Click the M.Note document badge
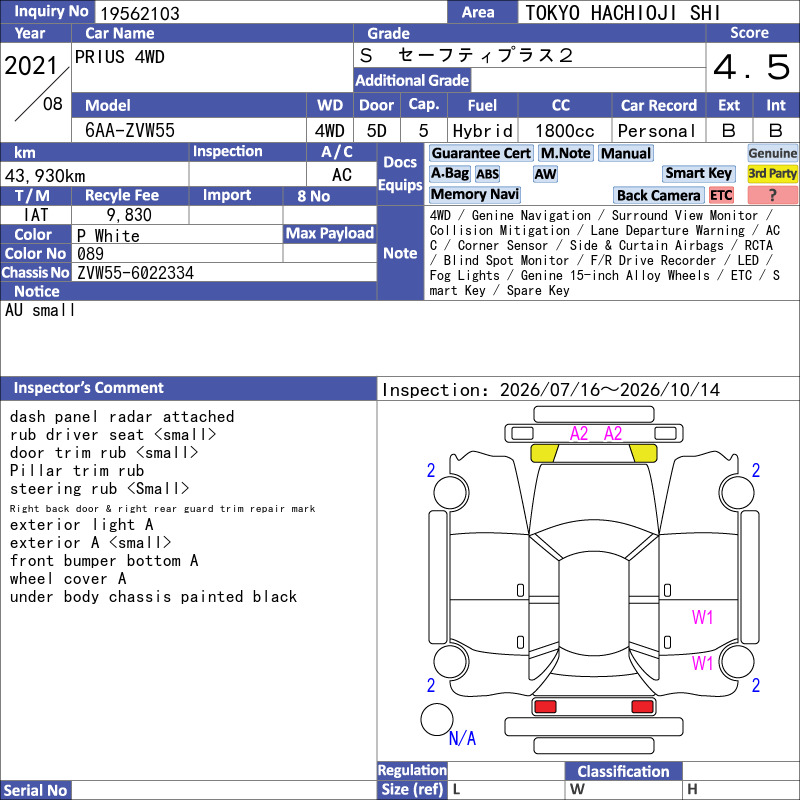The height and width of the screenshot is (800, 800). tap(566, 153)
